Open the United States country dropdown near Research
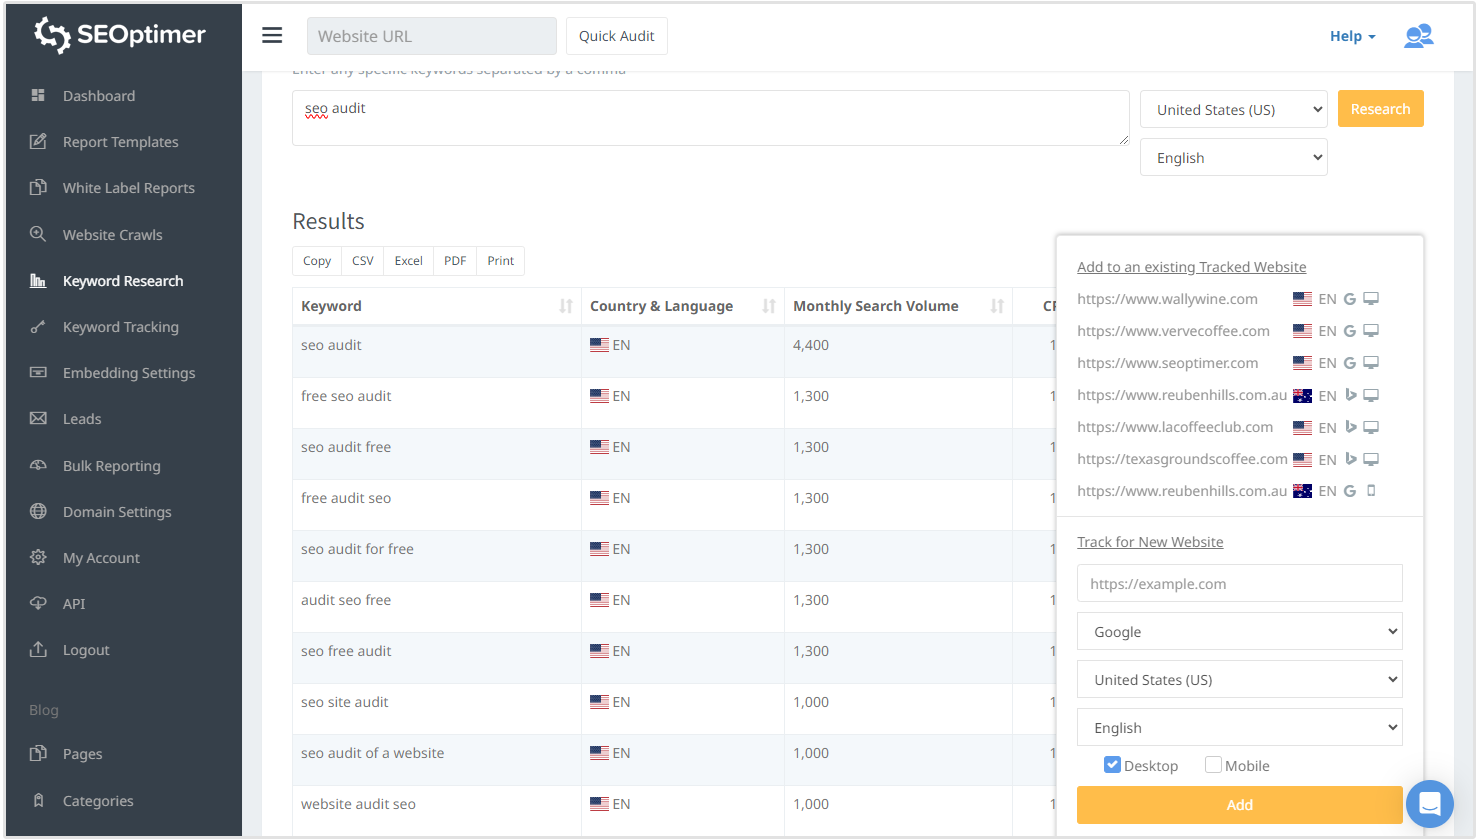The image size is (1480, 840). pyautogui.click(x=1233, y=110)
